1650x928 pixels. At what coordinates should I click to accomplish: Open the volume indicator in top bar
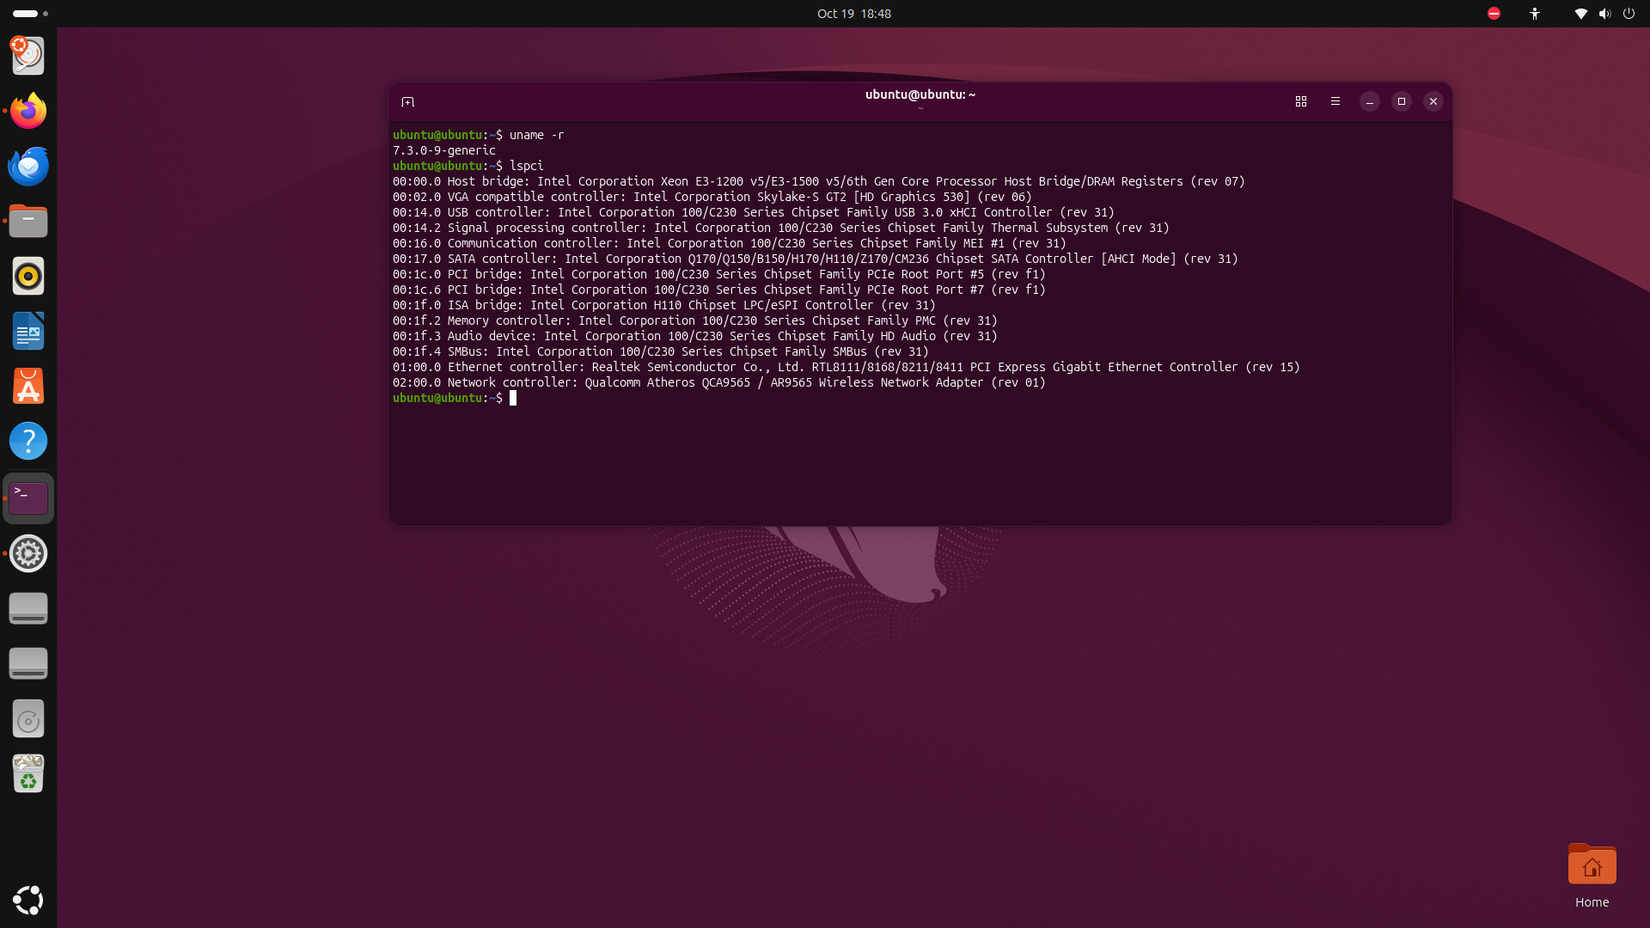tap(1605, 13)
